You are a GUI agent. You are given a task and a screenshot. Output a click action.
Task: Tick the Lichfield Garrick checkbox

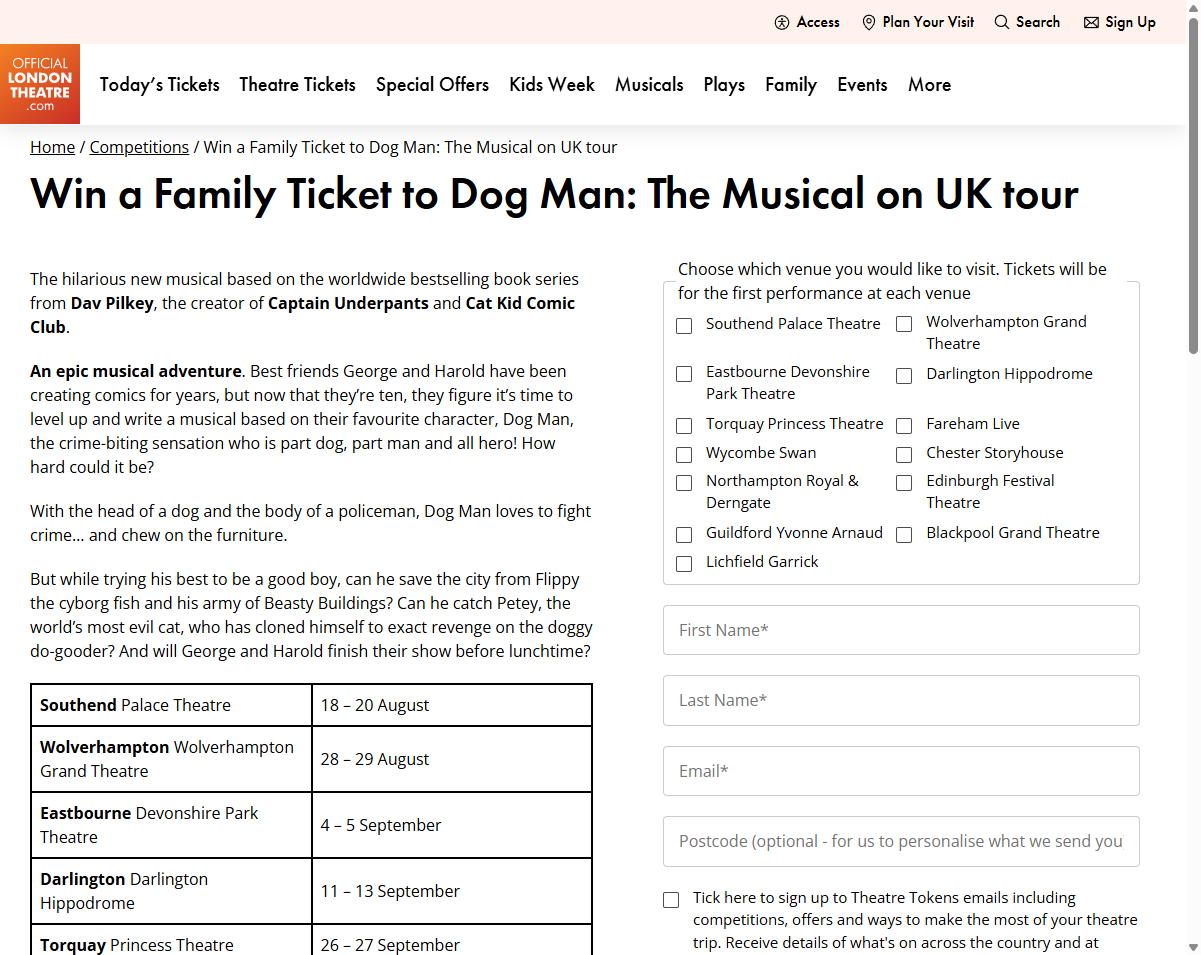tap(684, 564)
